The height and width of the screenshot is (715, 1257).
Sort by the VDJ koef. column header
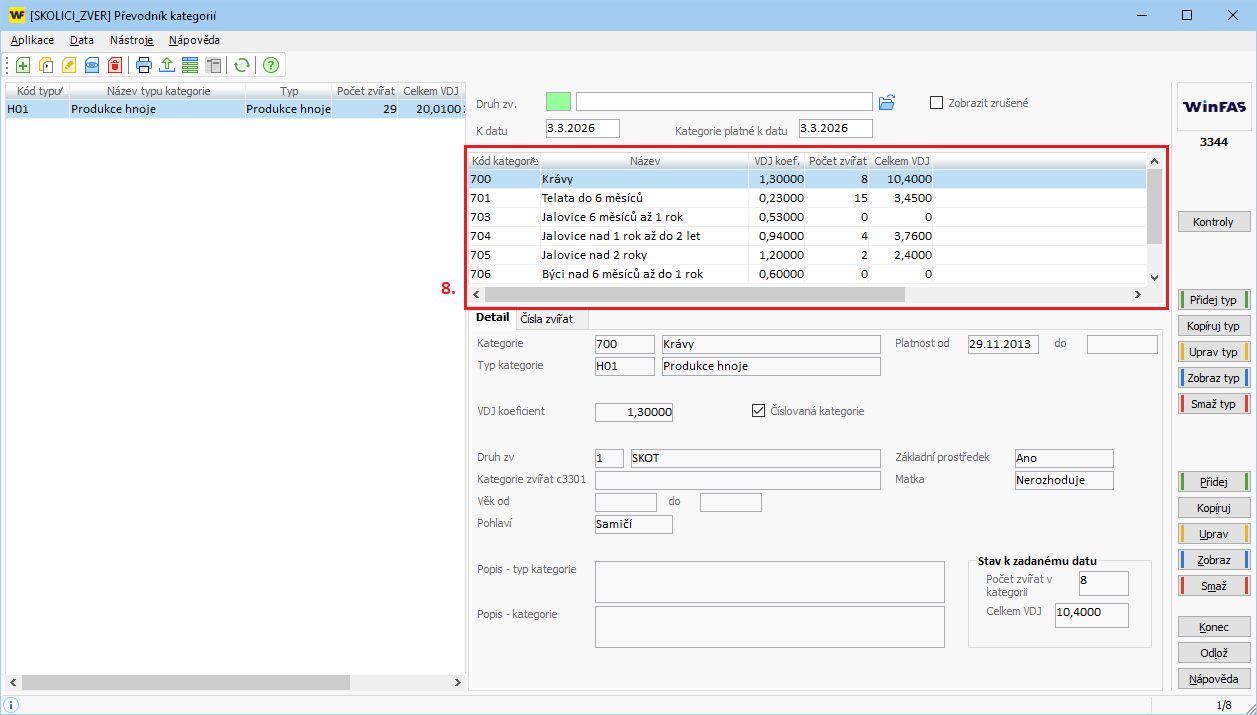point(777,160)
